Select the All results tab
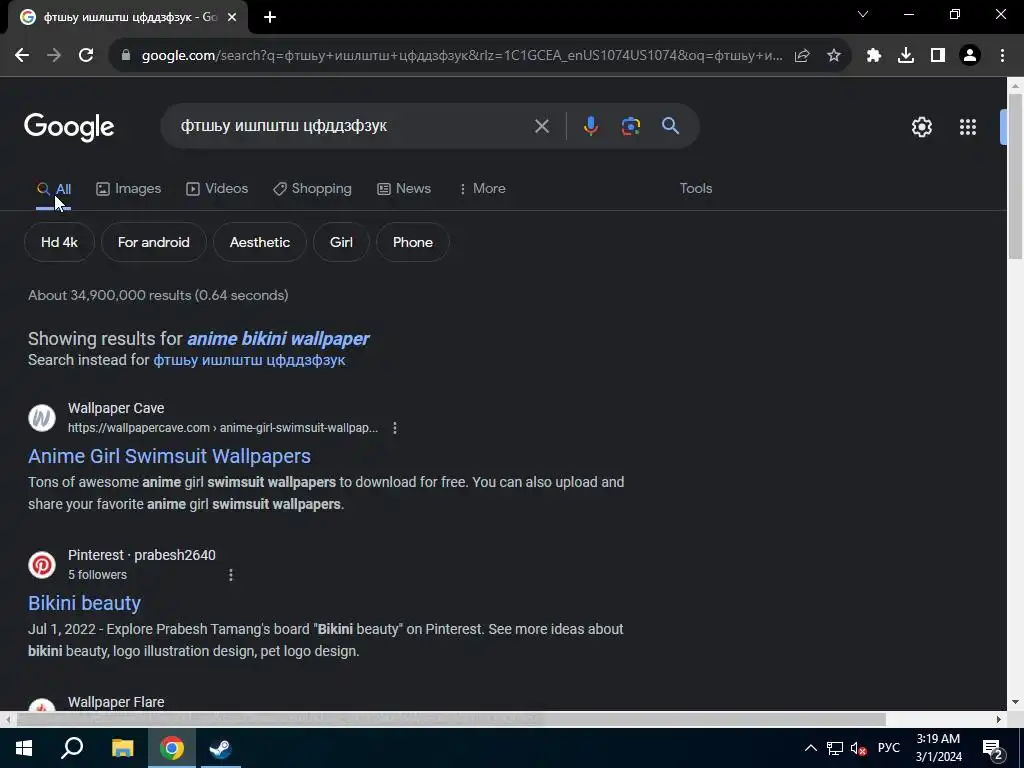Viewport: 1024px width, 768px height. tap(54, 189)
